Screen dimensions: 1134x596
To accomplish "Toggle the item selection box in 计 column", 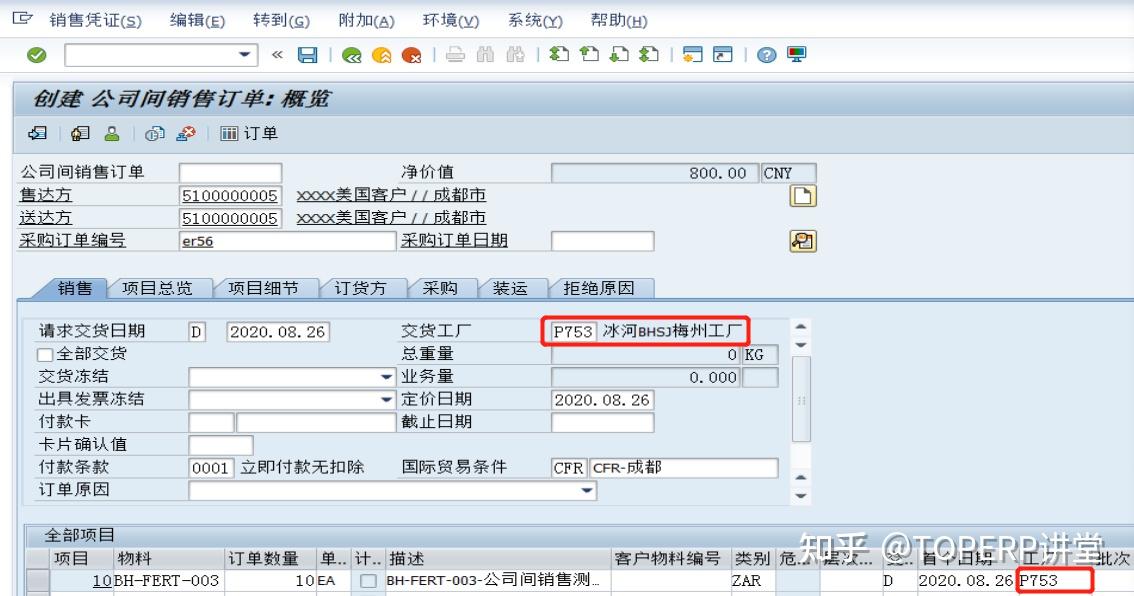I will [367, 578].
